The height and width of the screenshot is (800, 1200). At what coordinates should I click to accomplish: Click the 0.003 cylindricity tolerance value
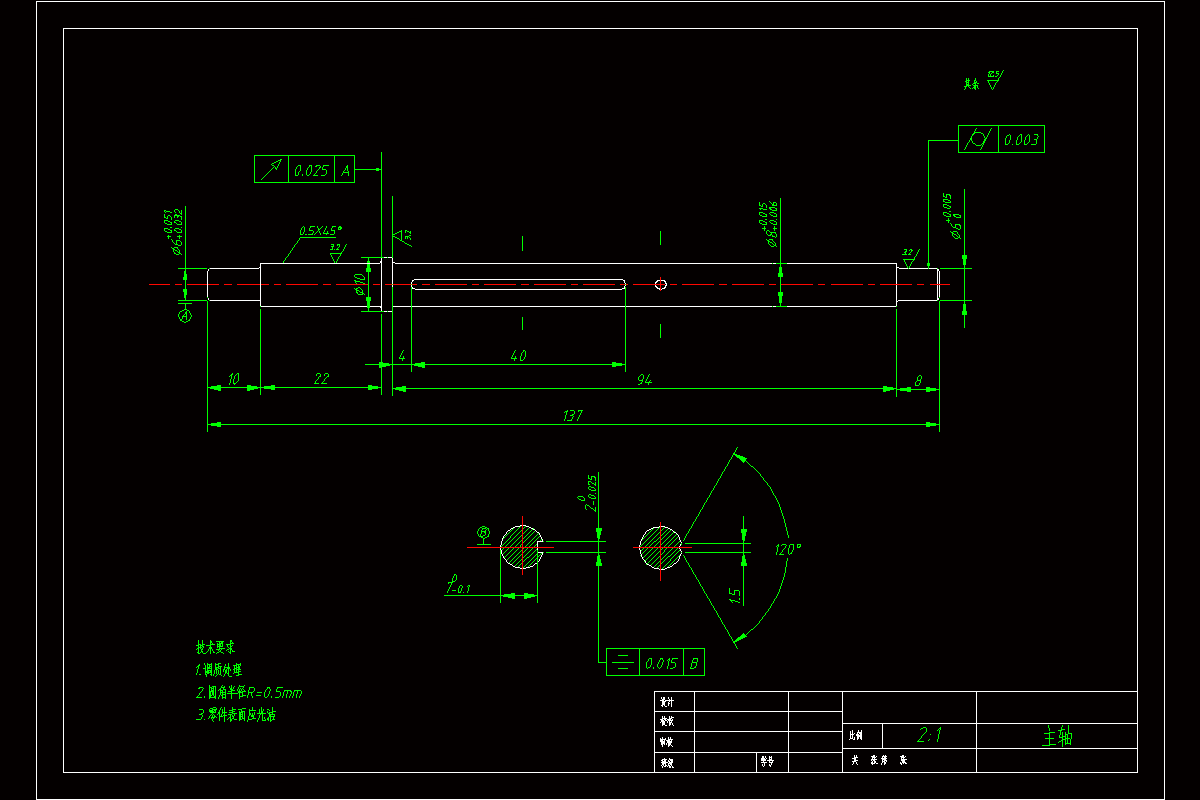click(1021, 140)
